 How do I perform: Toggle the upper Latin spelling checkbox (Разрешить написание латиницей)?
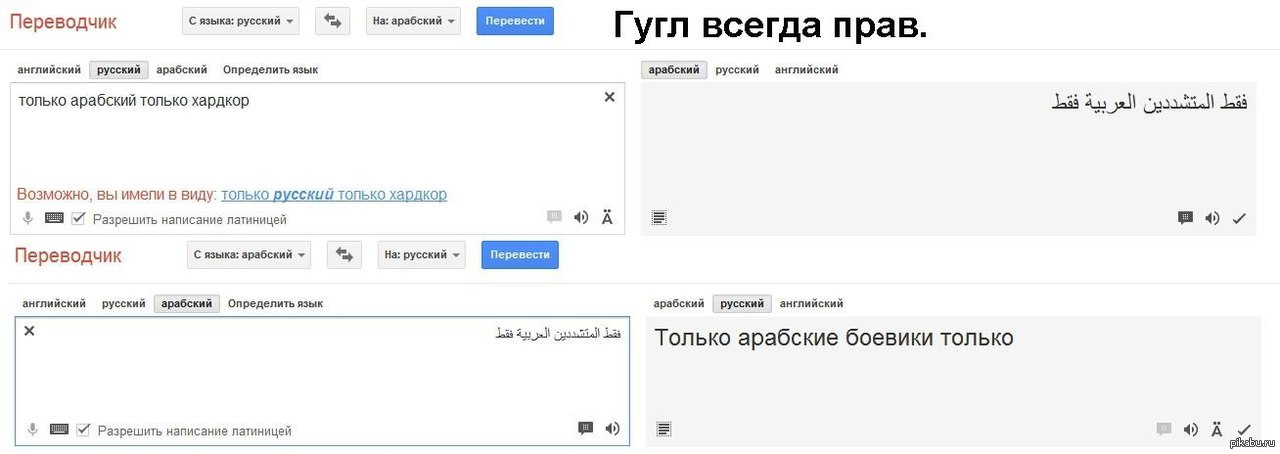pyautogui.click(x=79, y=218)
